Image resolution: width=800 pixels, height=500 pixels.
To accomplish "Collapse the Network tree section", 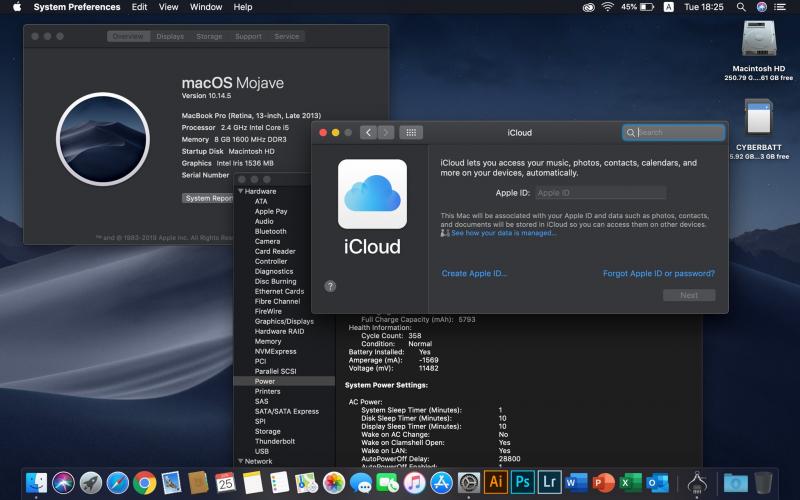I will click(240, 461).
